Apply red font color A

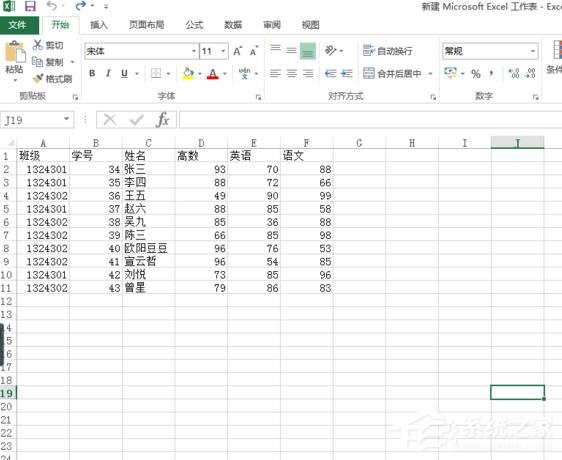[x=213, y=73]
